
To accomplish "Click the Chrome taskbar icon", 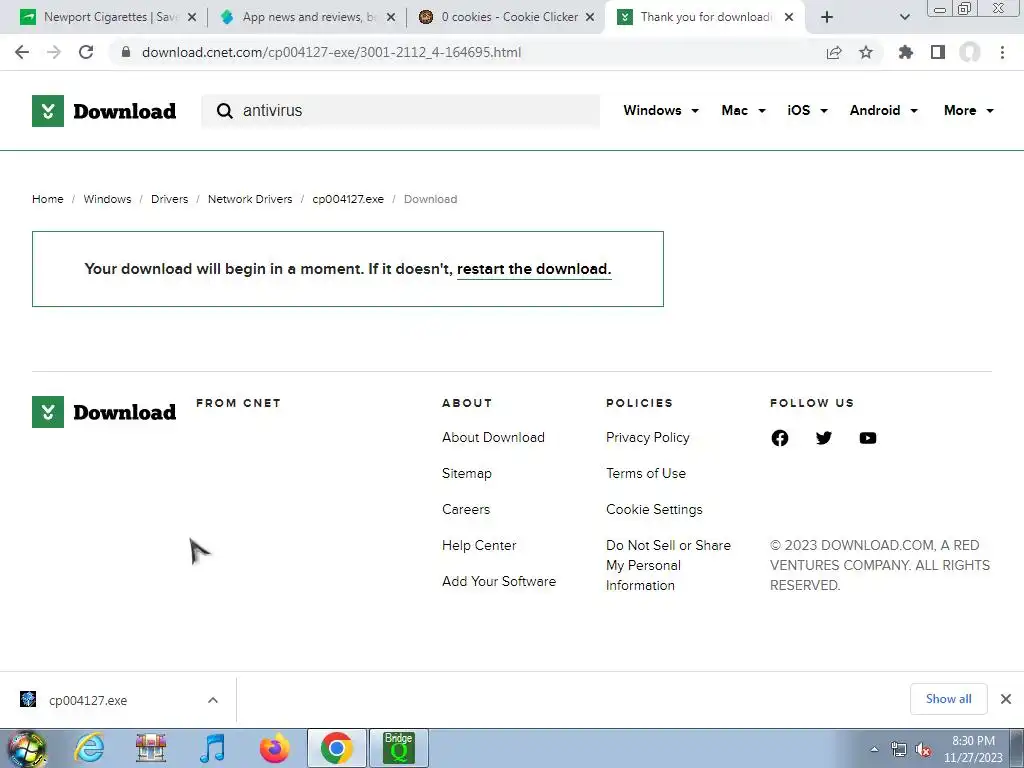I will click(x=336, y=748).
